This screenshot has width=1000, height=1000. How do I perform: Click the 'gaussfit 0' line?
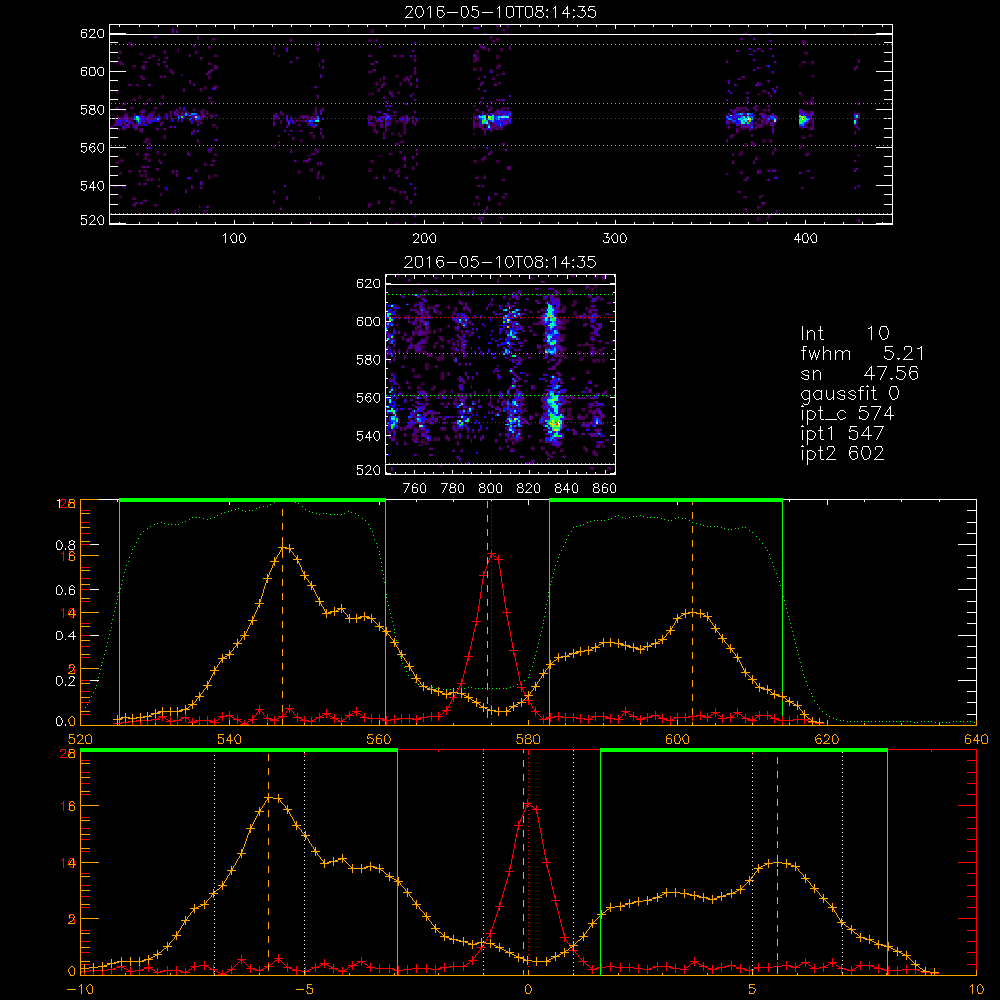[x=849, y=394]
